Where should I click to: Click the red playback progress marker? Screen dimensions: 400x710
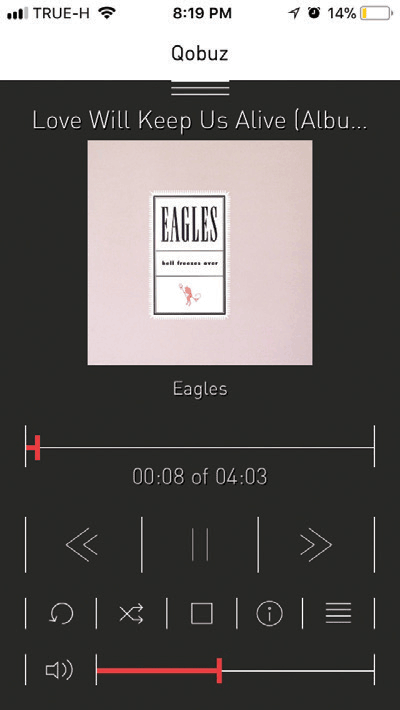pyautogui.click(x=37, y=447)
